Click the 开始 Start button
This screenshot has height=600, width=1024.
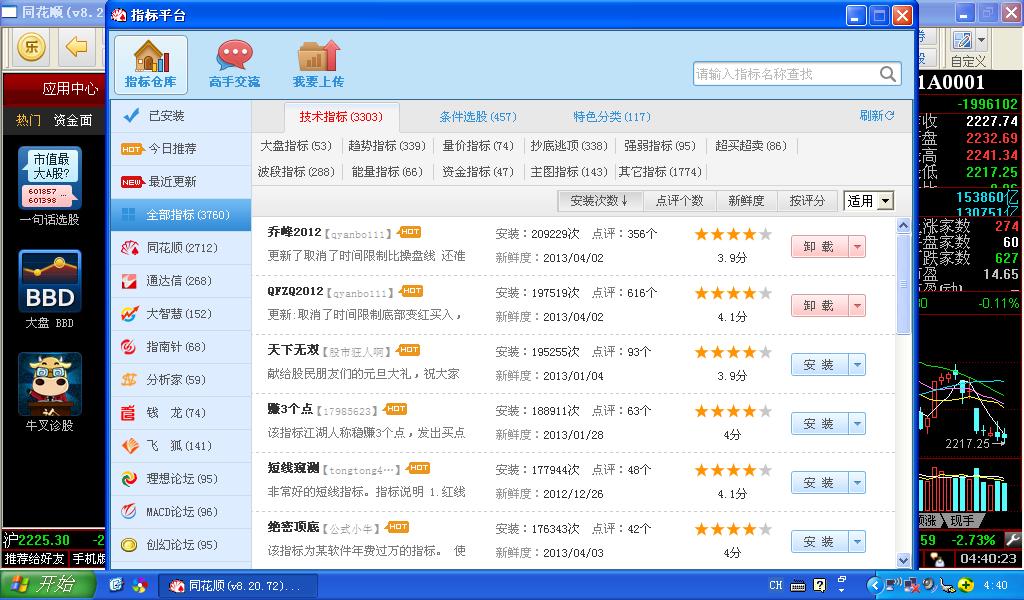click(x=47, y=584)
